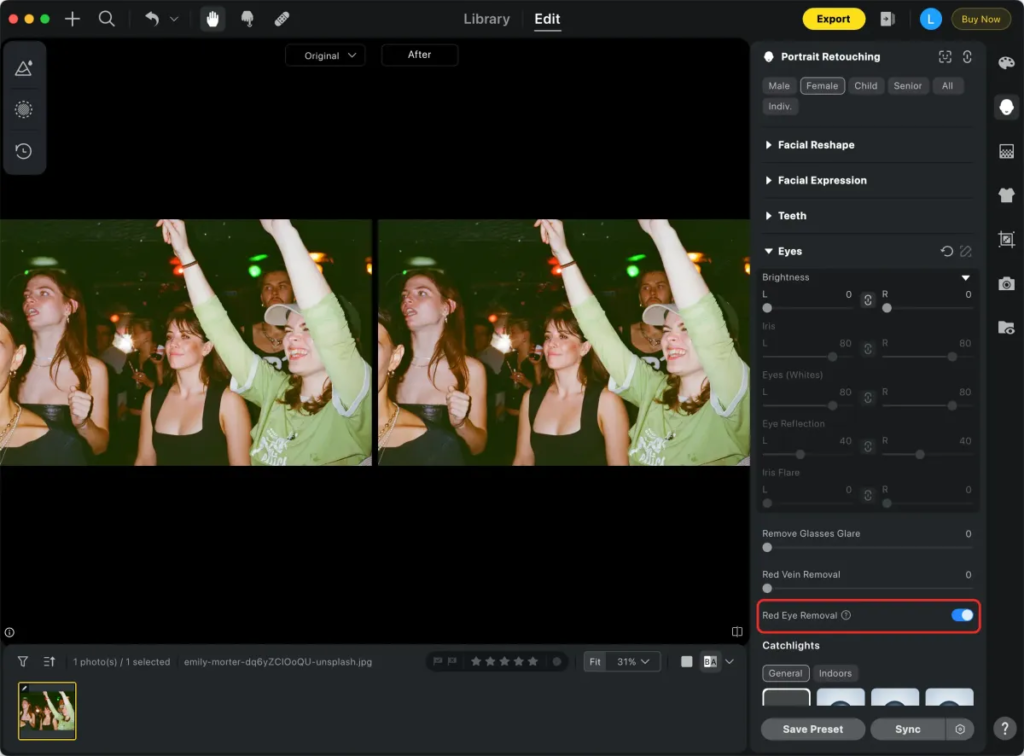Click the Save Preset button

[x=812, y=729]
